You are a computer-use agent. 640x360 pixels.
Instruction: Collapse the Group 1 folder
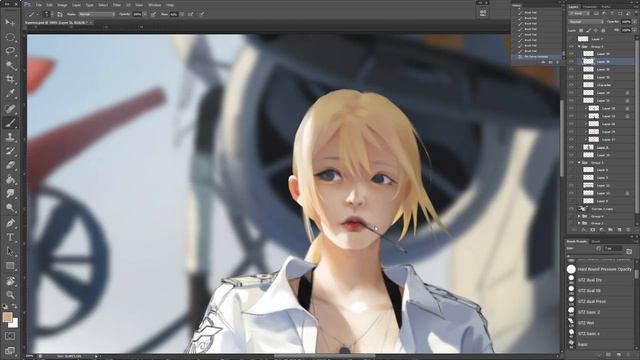click(579, 162)
